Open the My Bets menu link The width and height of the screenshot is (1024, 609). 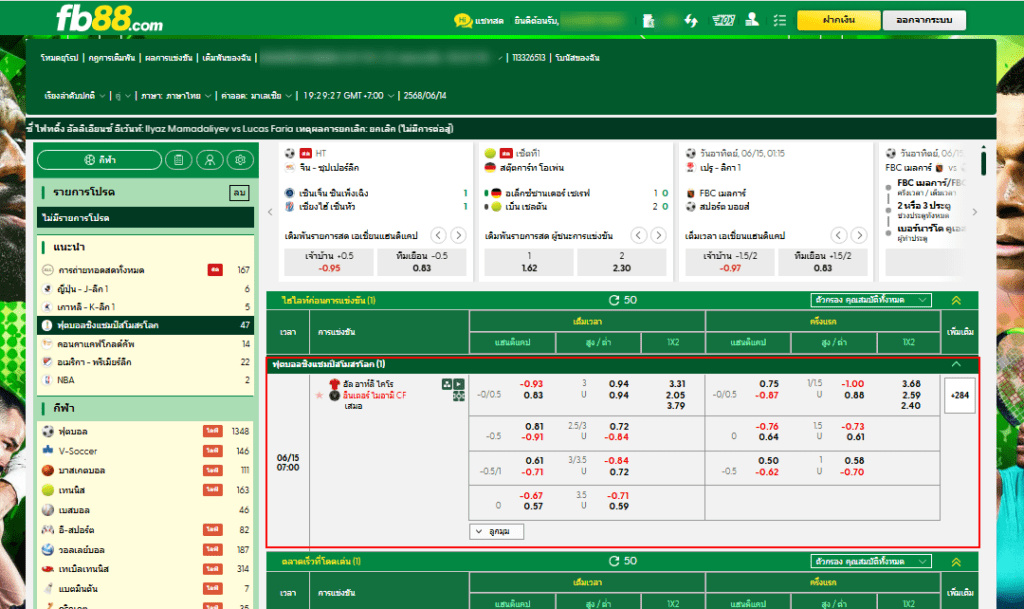227,58
